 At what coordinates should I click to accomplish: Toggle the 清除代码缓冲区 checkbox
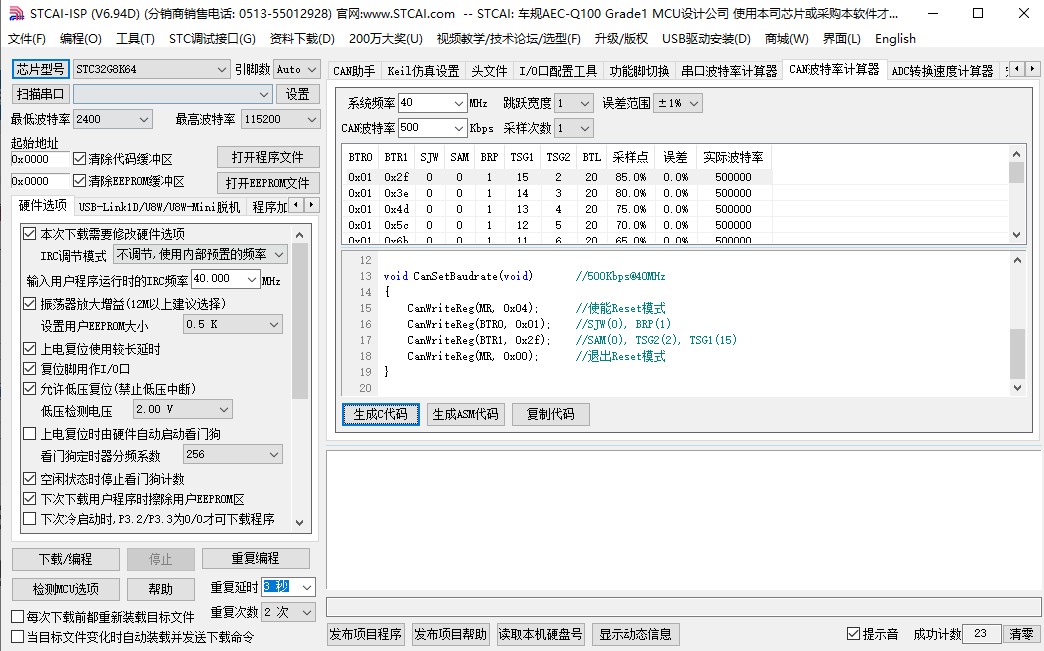point(80,159)
